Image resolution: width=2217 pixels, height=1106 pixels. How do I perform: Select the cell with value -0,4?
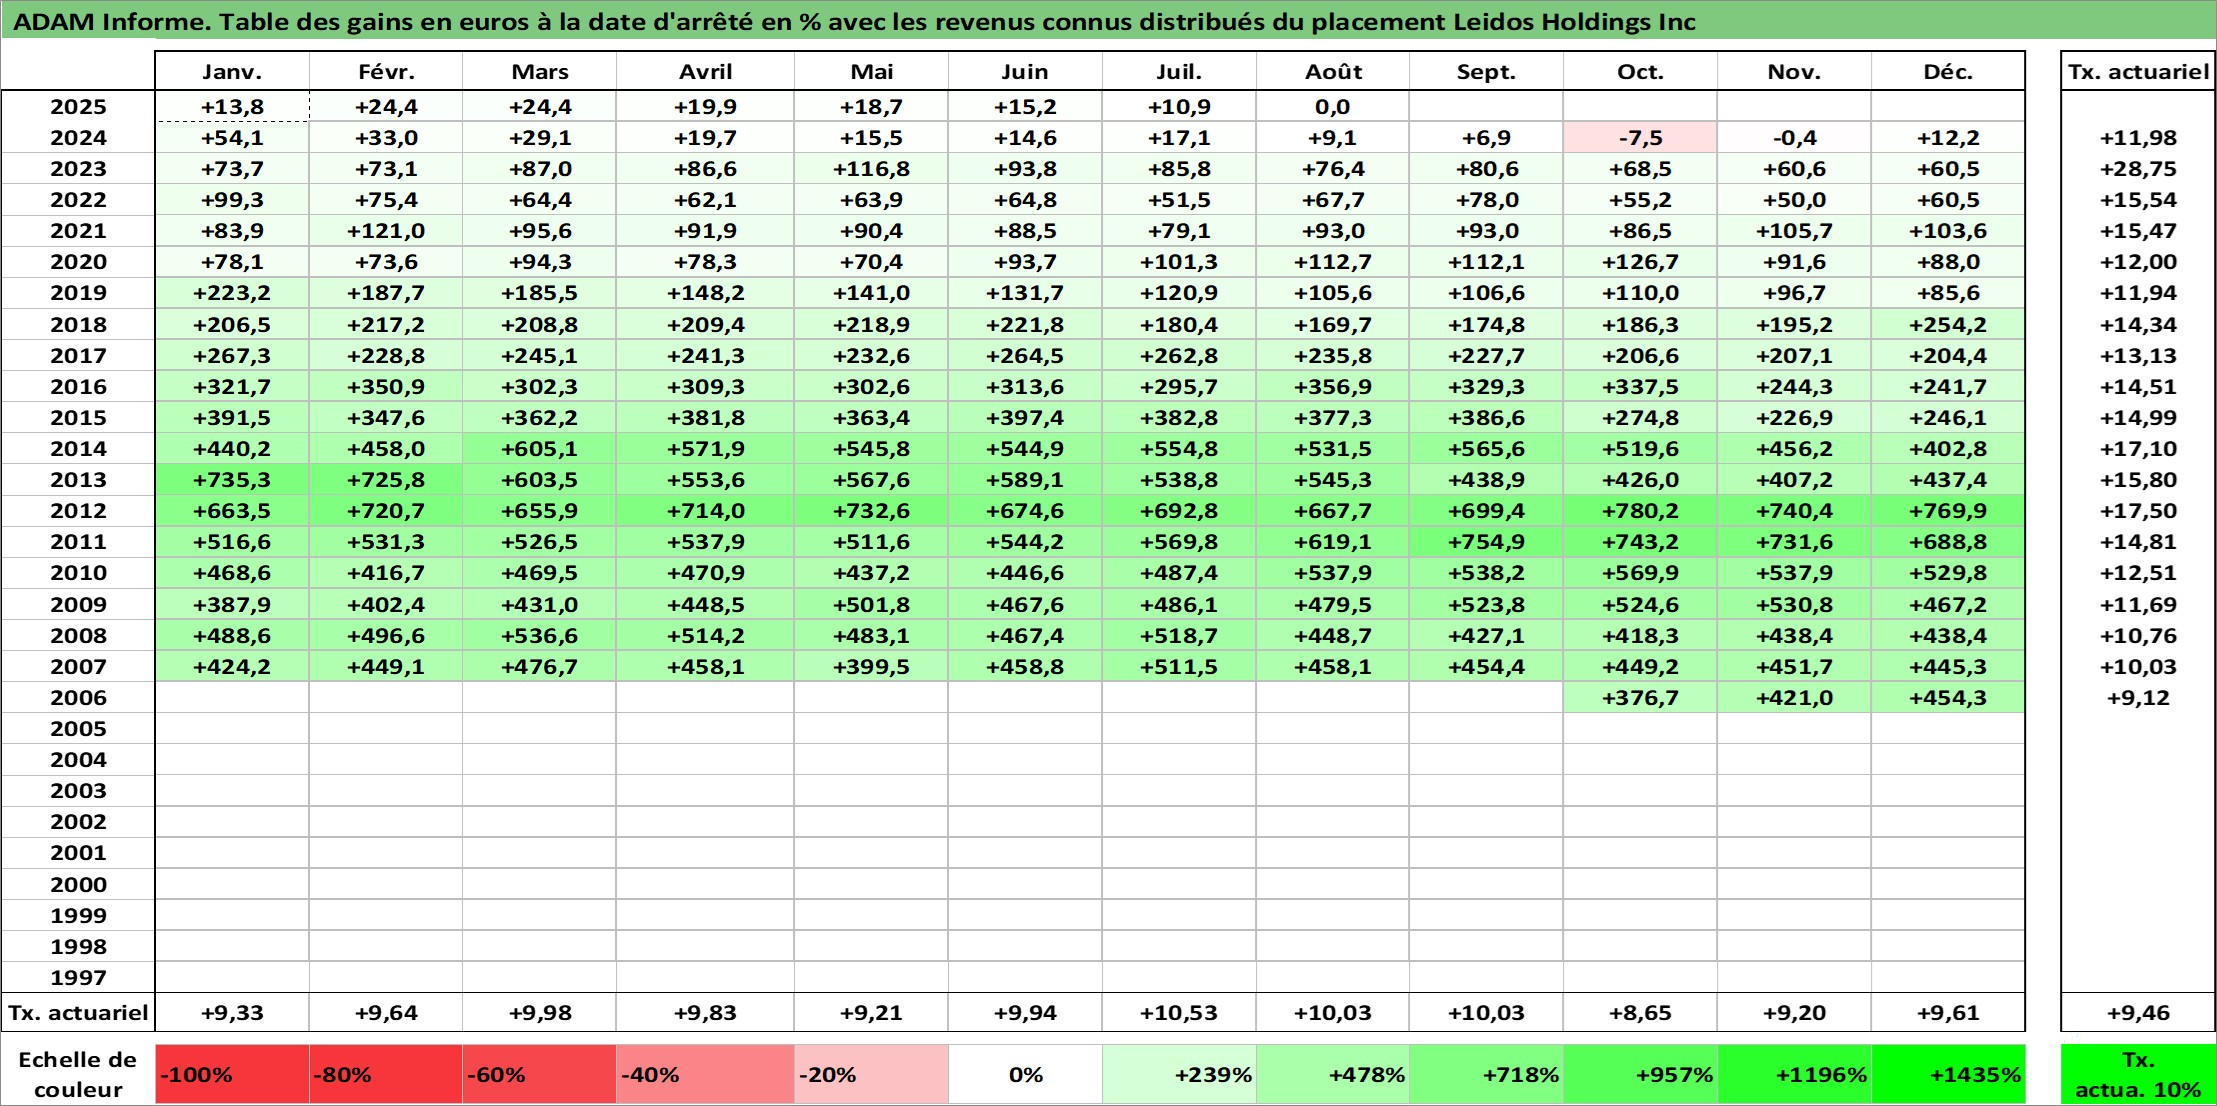click(1794, 138)
